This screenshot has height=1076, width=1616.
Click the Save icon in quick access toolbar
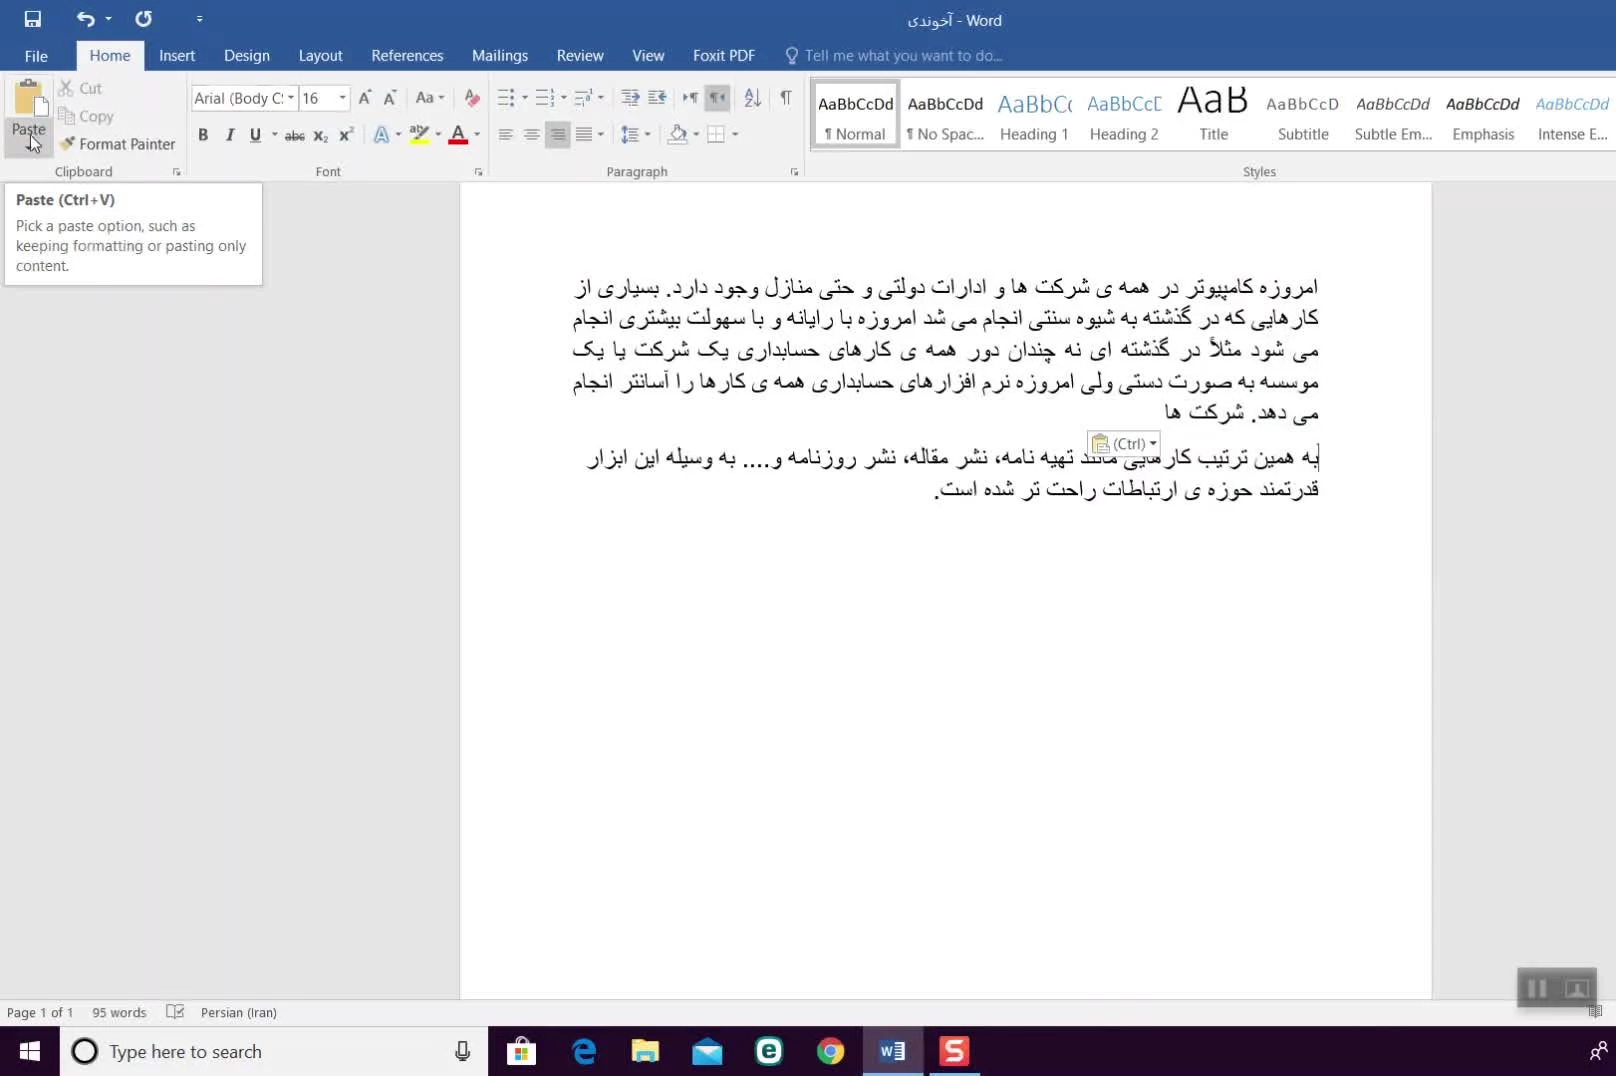click(x=33, y=19)
